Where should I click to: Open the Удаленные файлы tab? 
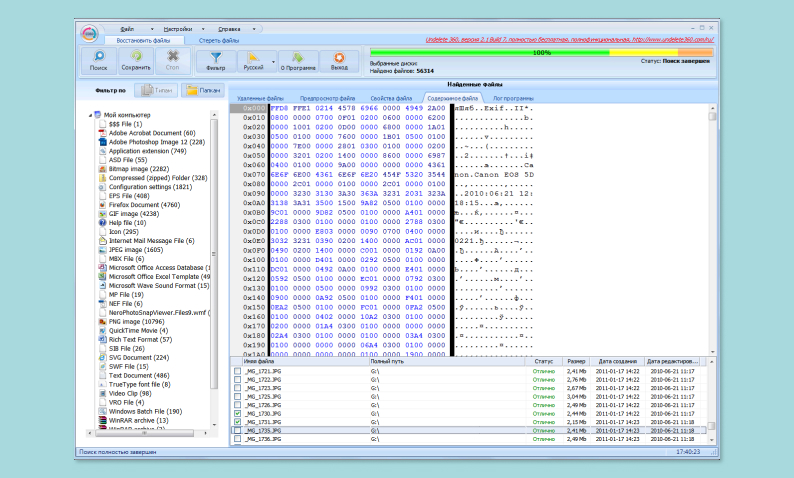260,98
